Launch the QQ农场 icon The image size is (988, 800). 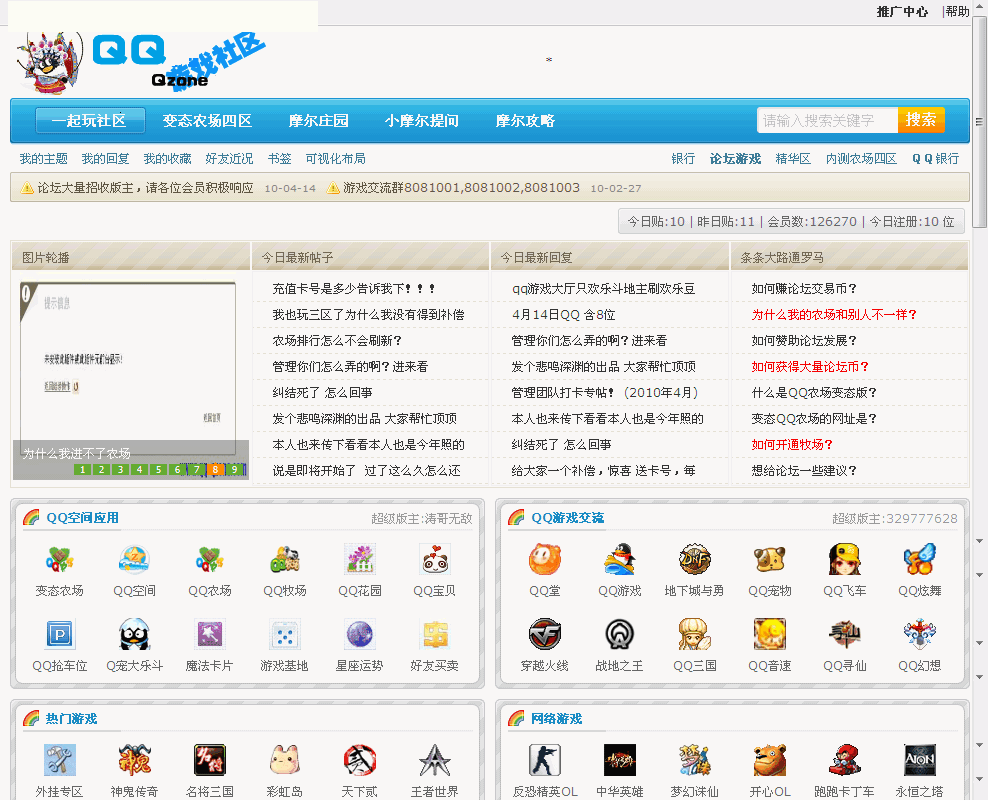pyautogui.click(x=210, y=559)
